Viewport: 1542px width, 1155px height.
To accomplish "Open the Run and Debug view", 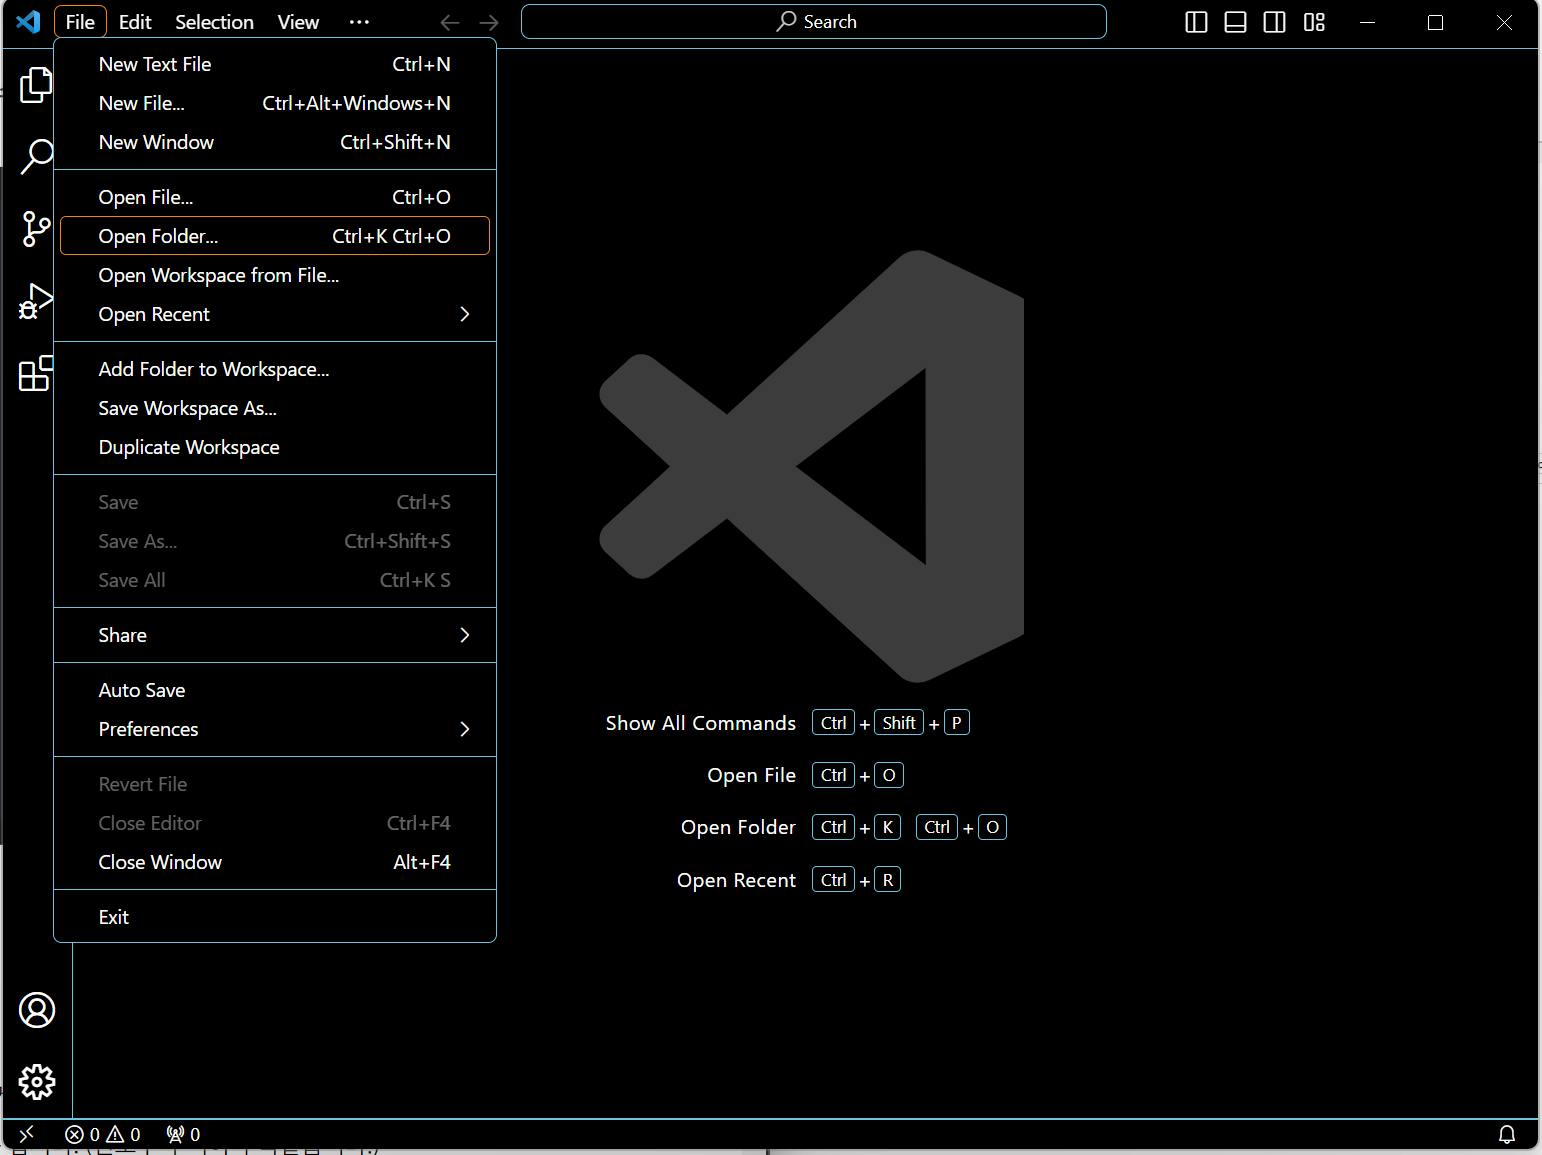I will tap(36, 301).
